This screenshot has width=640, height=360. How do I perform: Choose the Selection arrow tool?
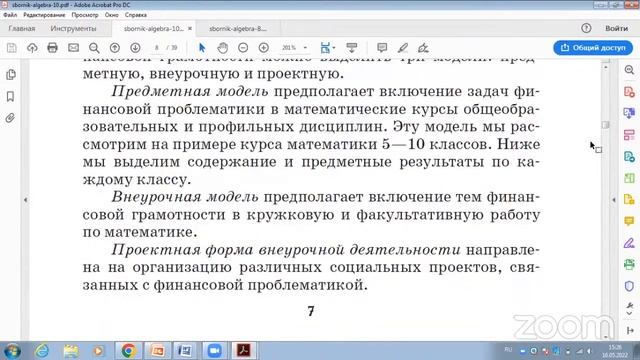(x=202, y=48)
